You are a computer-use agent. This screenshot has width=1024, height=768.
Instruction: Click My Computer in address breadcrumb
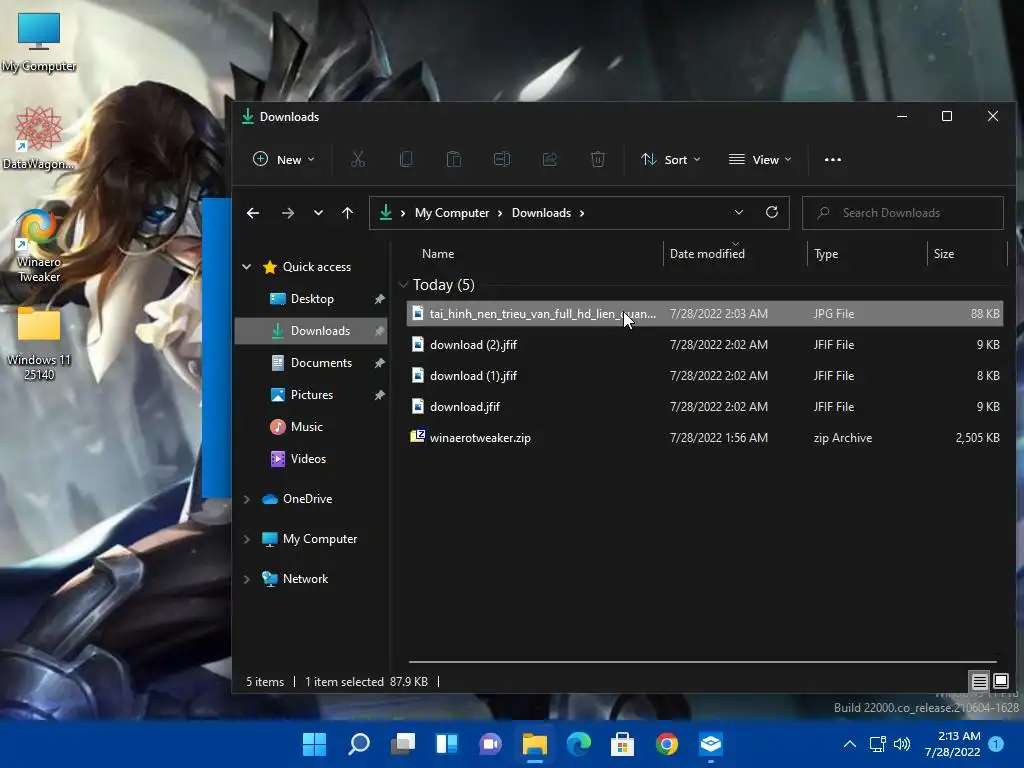[452, 213]
